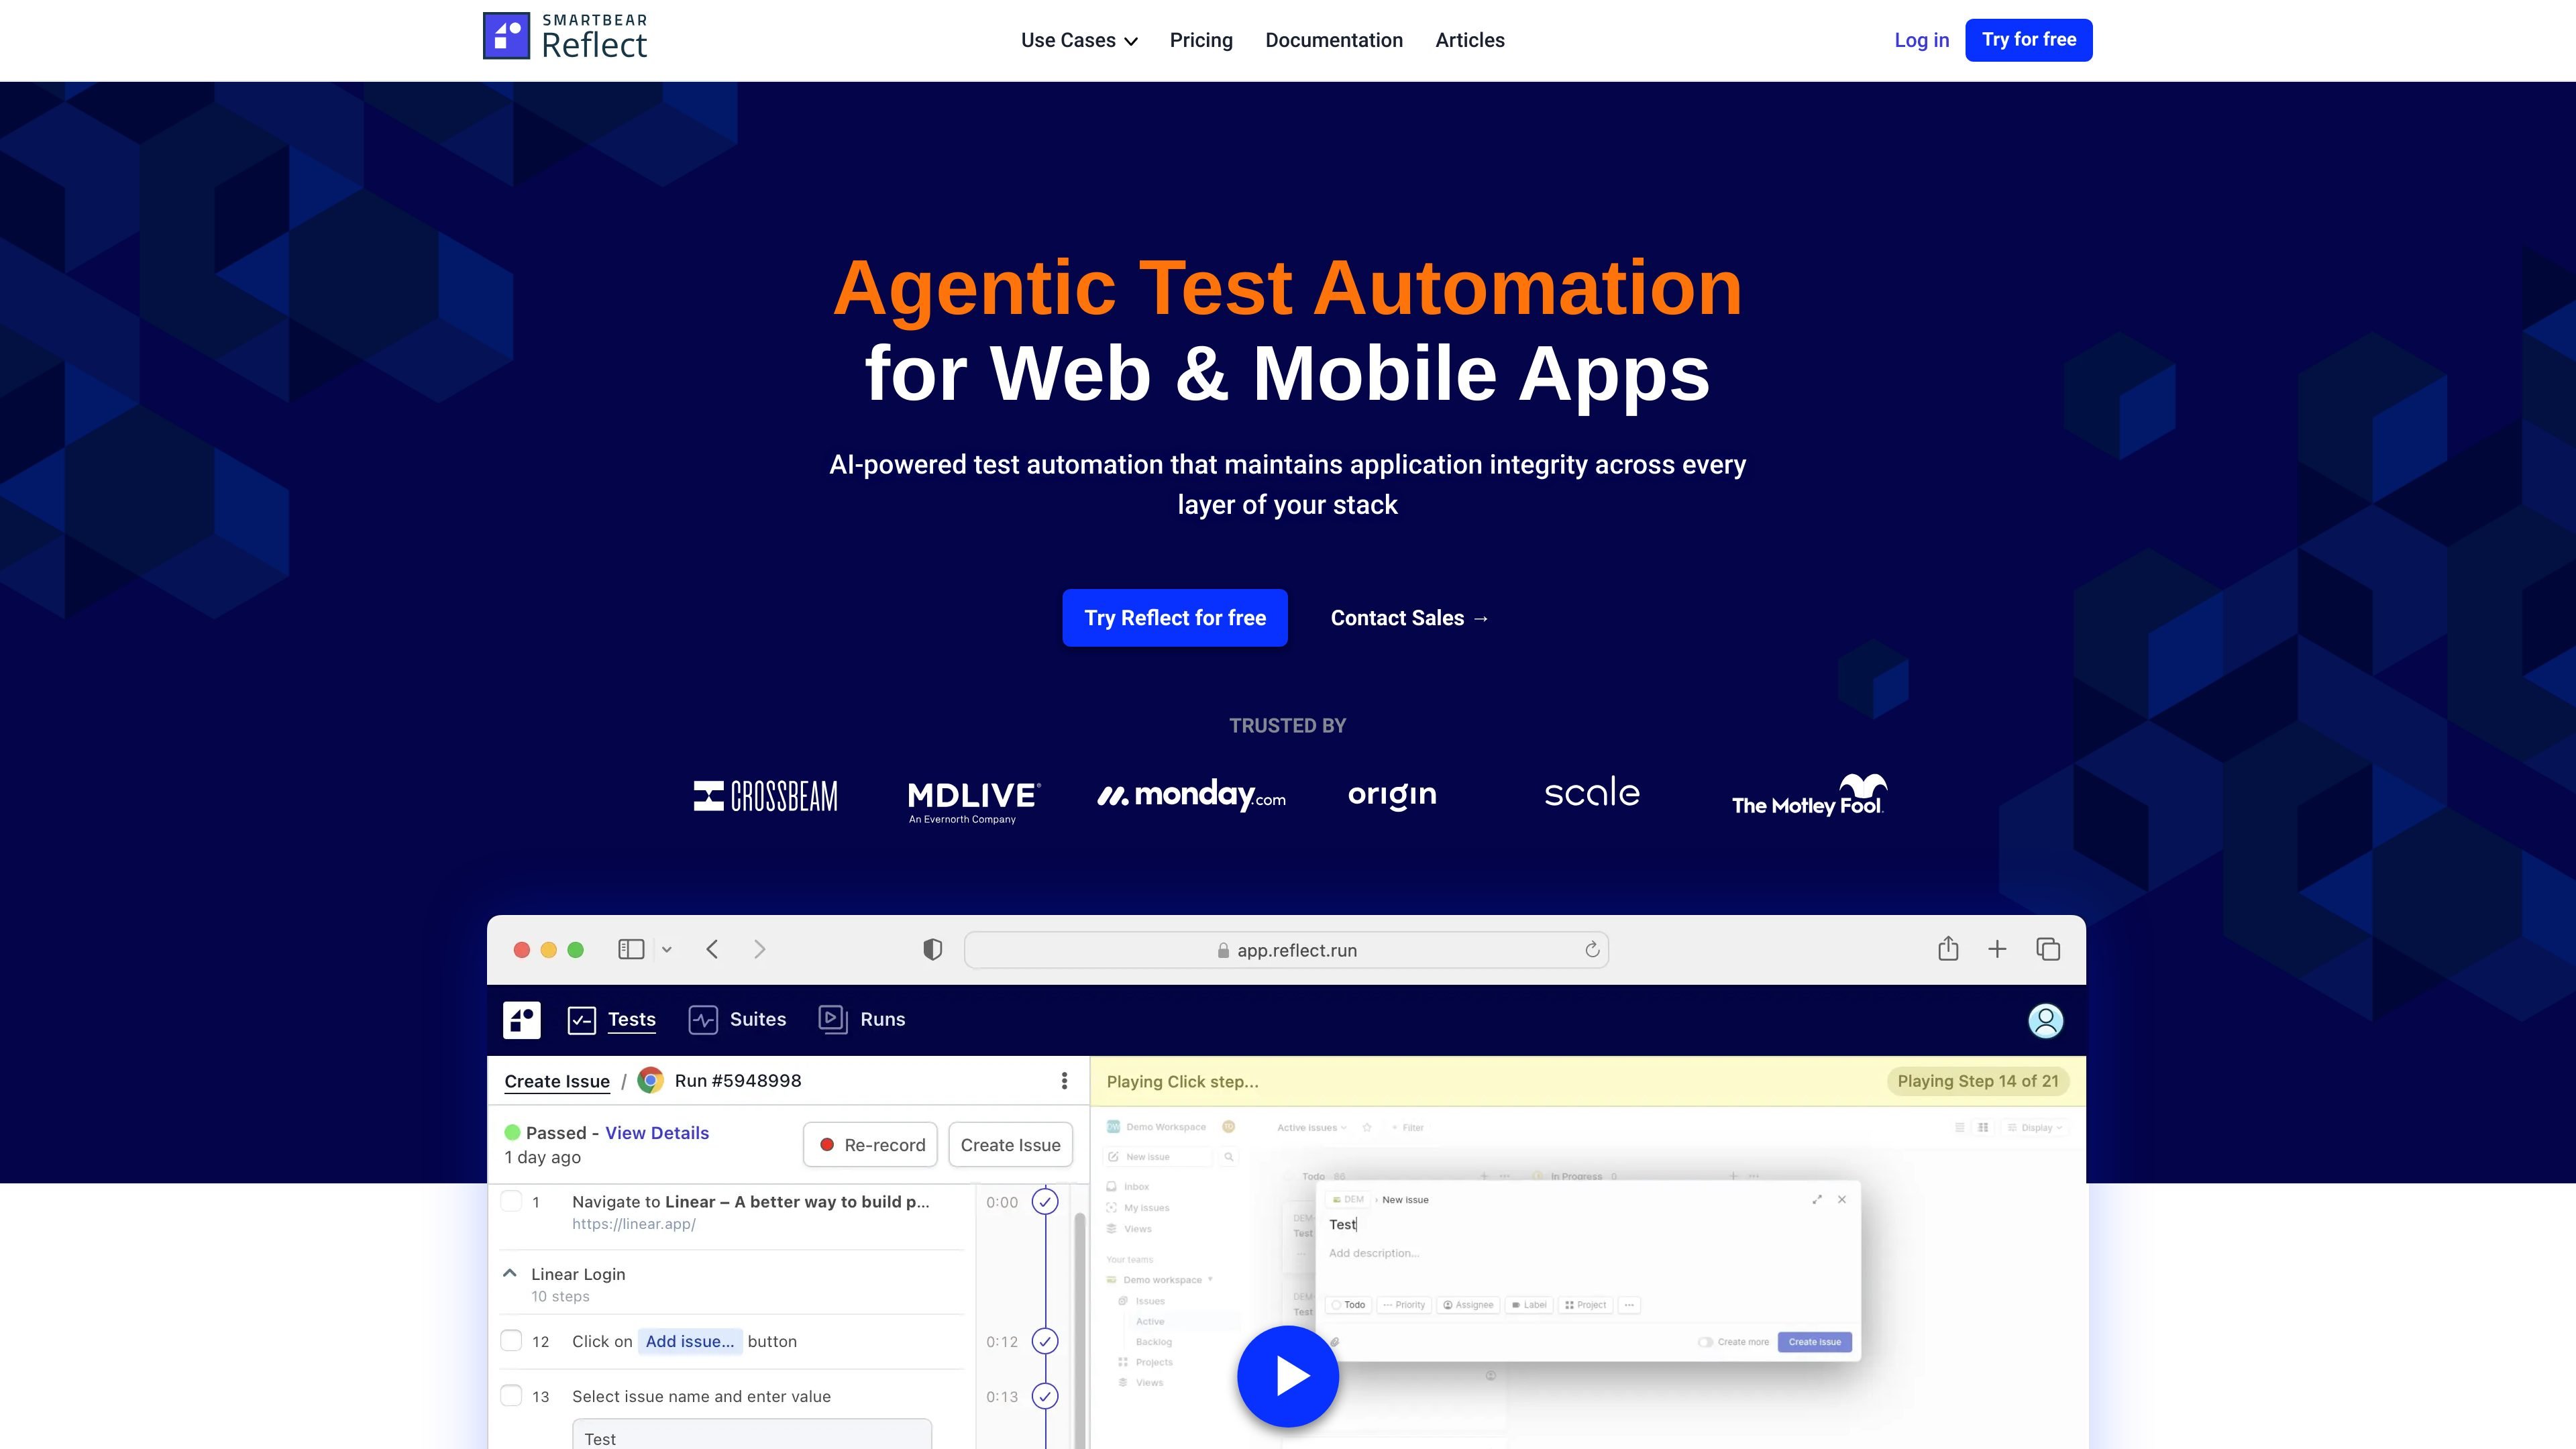
Task: Click the status check circle for step 13
Action: (1045, 1396)
